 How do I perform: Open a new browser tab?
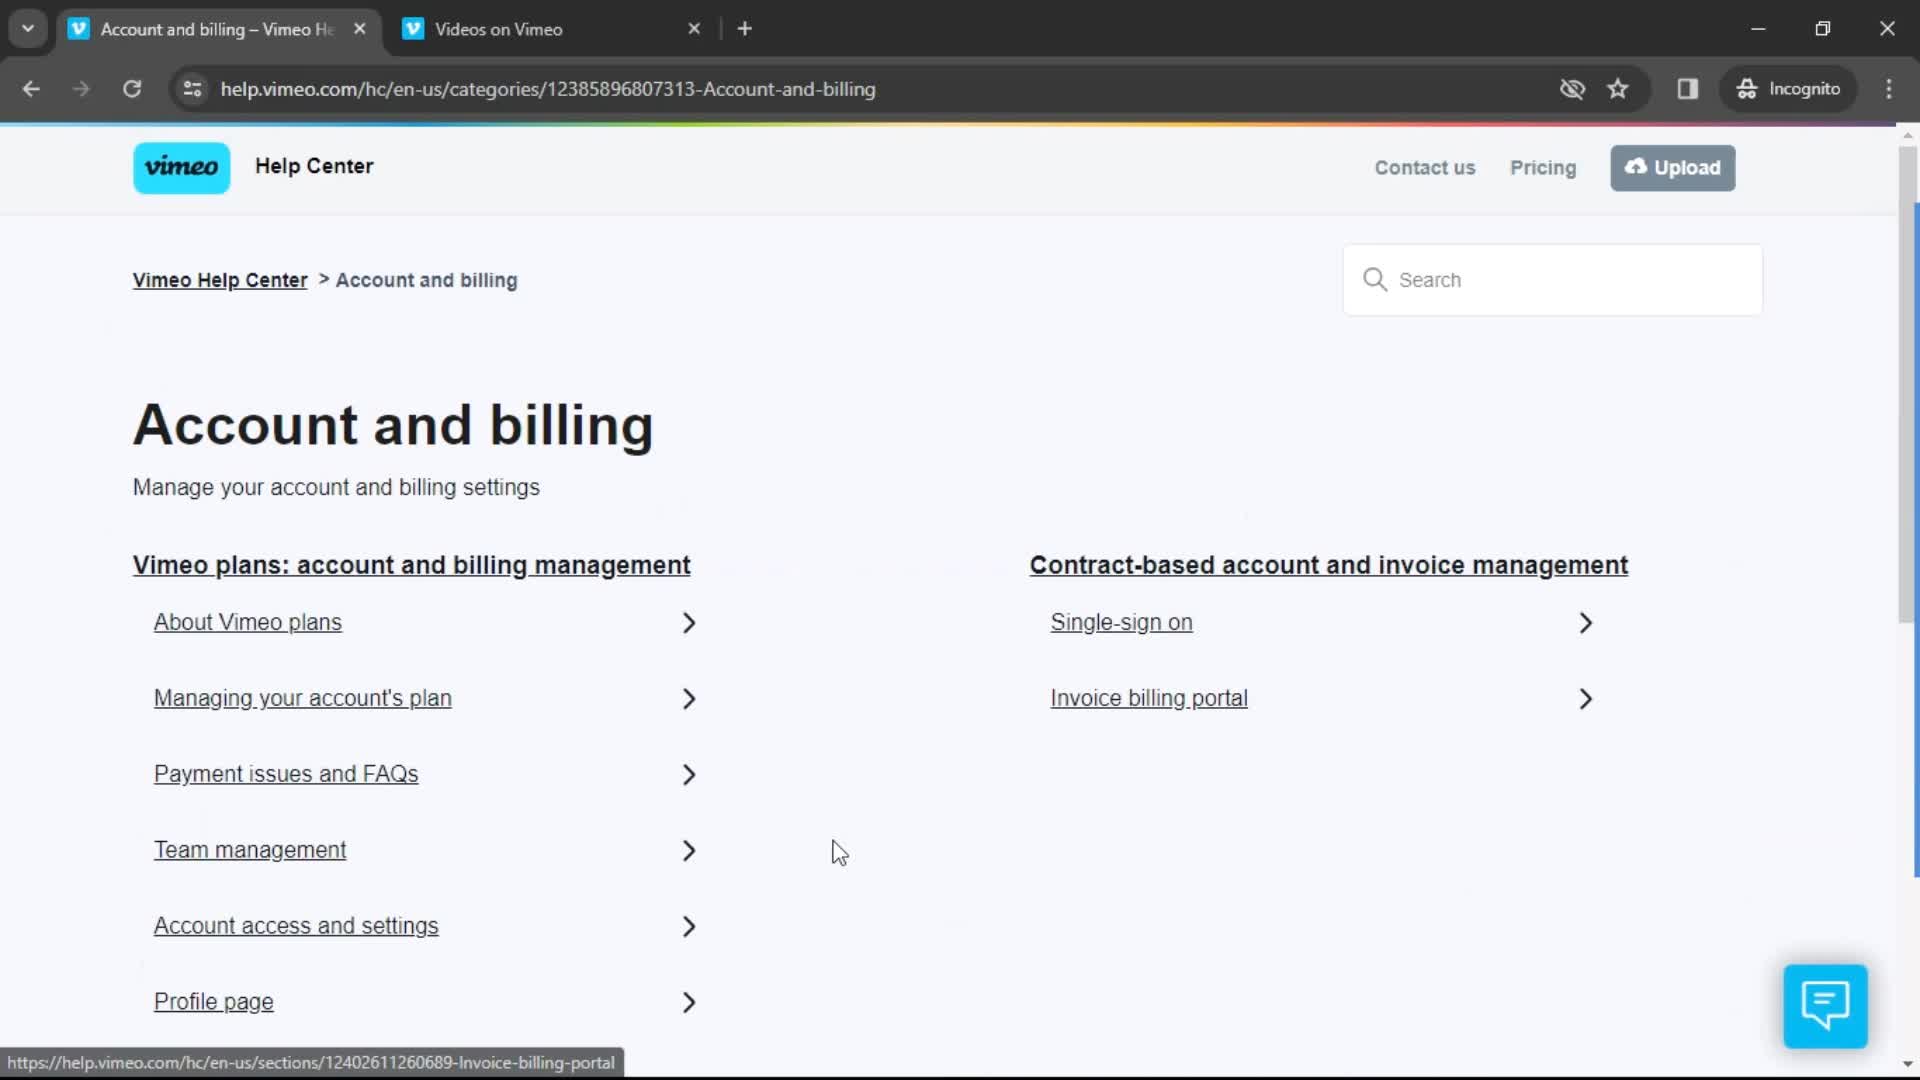click(745, 29)
